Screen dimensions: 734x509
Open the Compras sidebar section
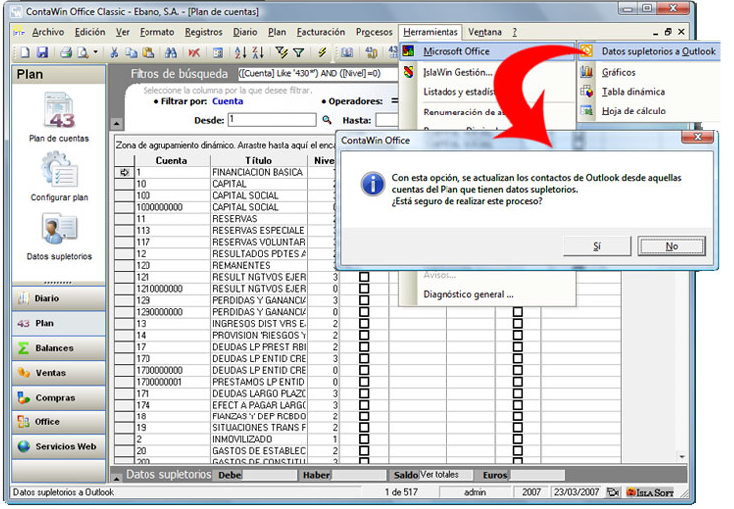click(59, 398)
